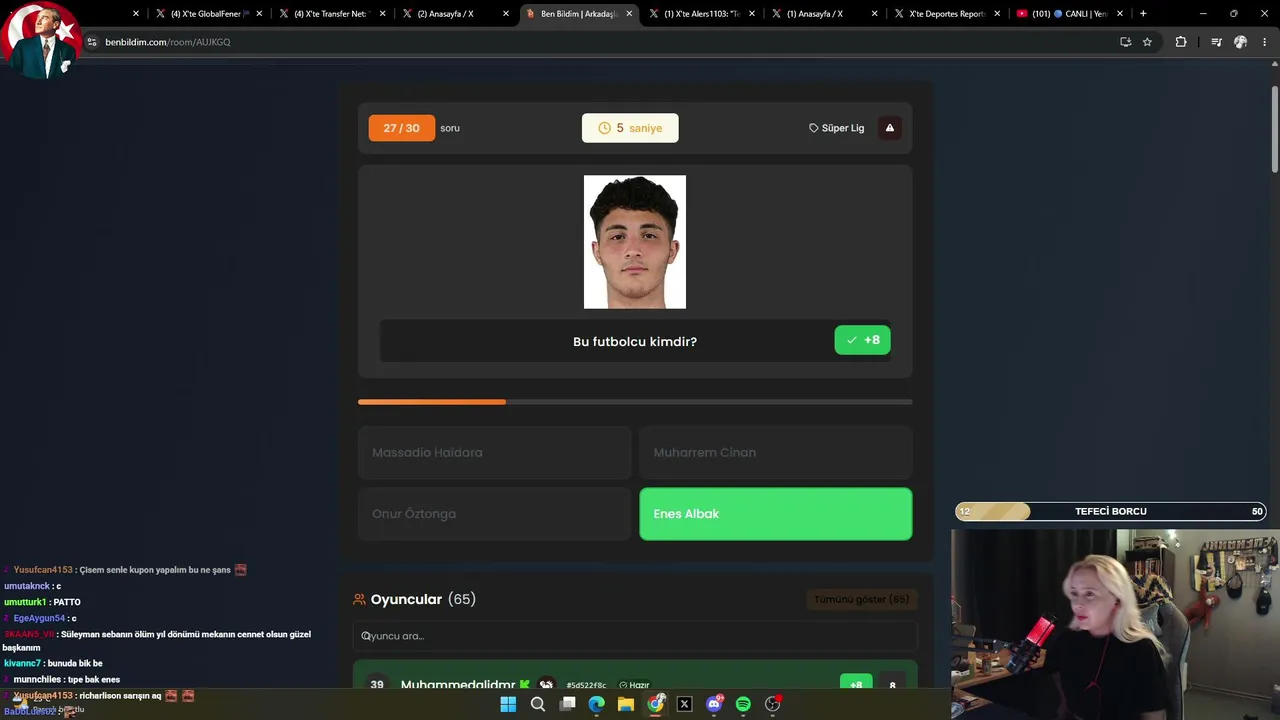Click the footballer photo

tap(635, 242)
